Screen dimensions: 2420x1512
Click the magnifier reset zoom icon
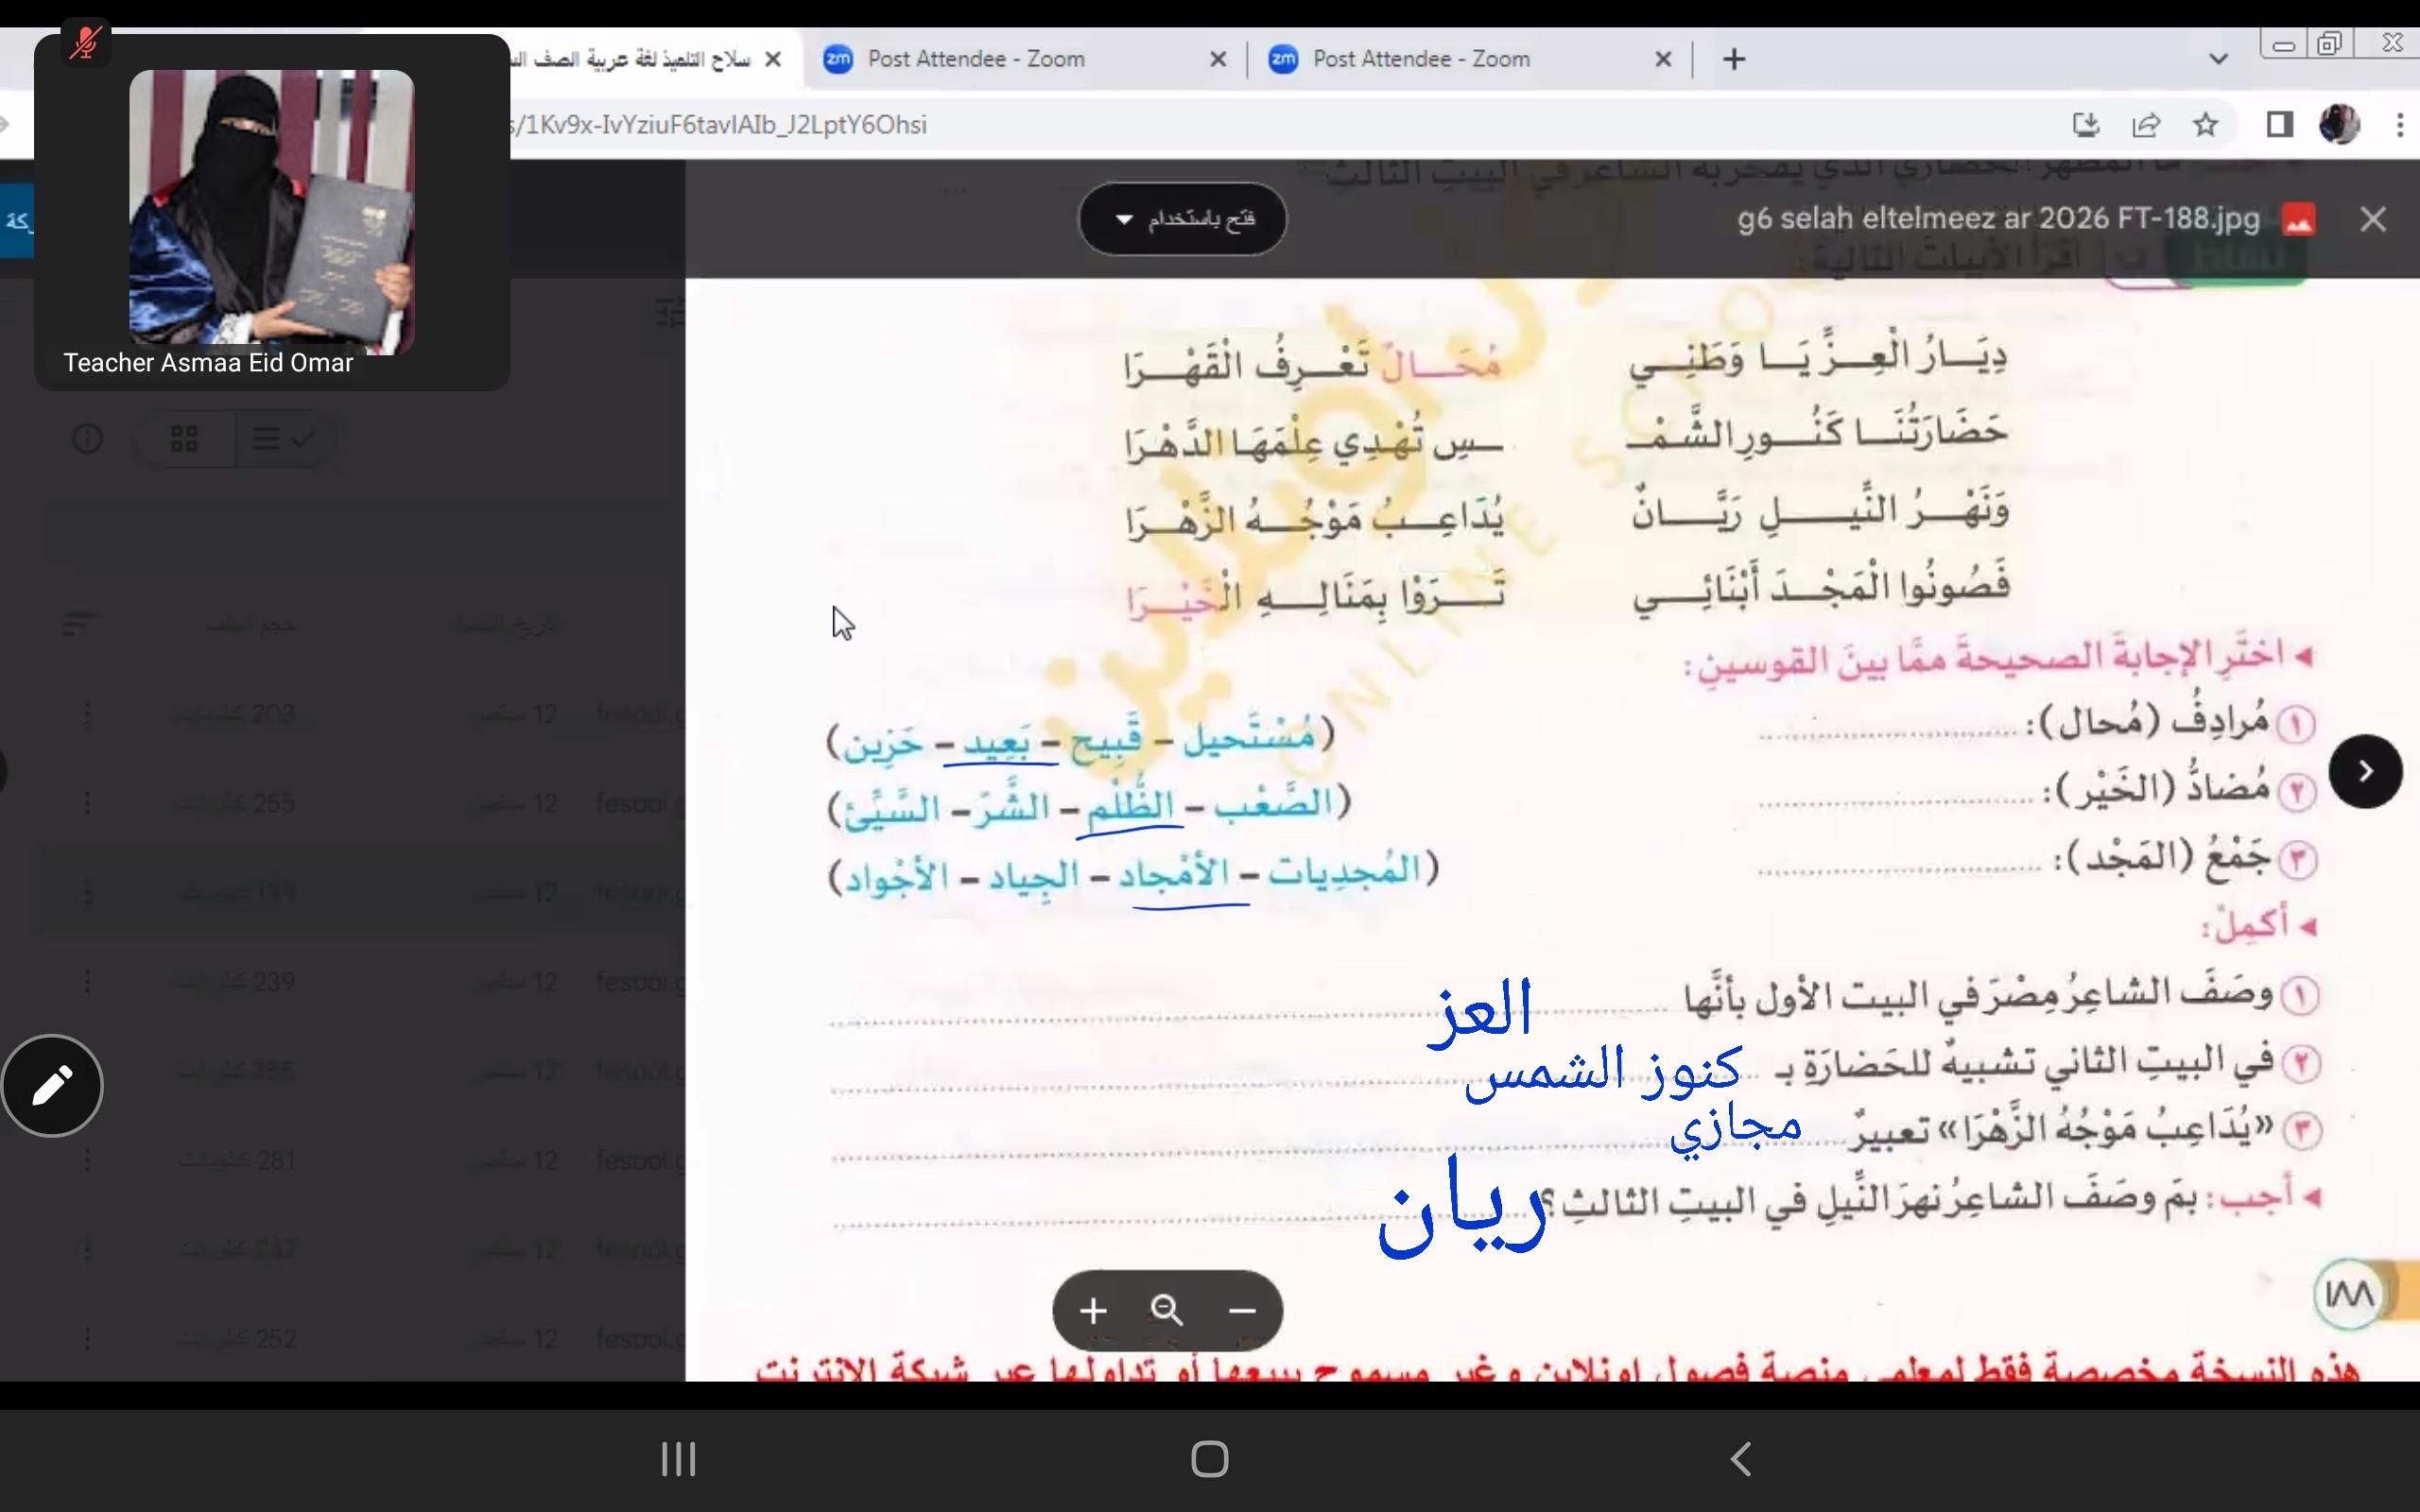[1167, 1311]
